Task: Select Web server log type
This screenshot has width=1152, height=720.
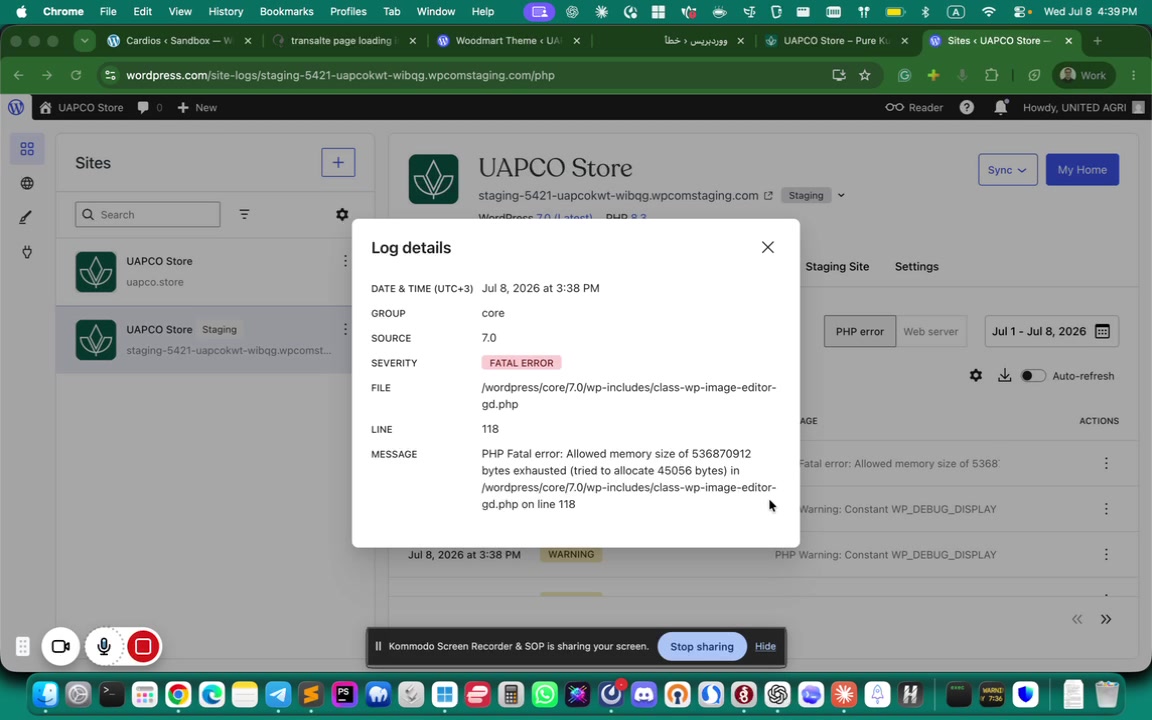Action: pos(931,331)
